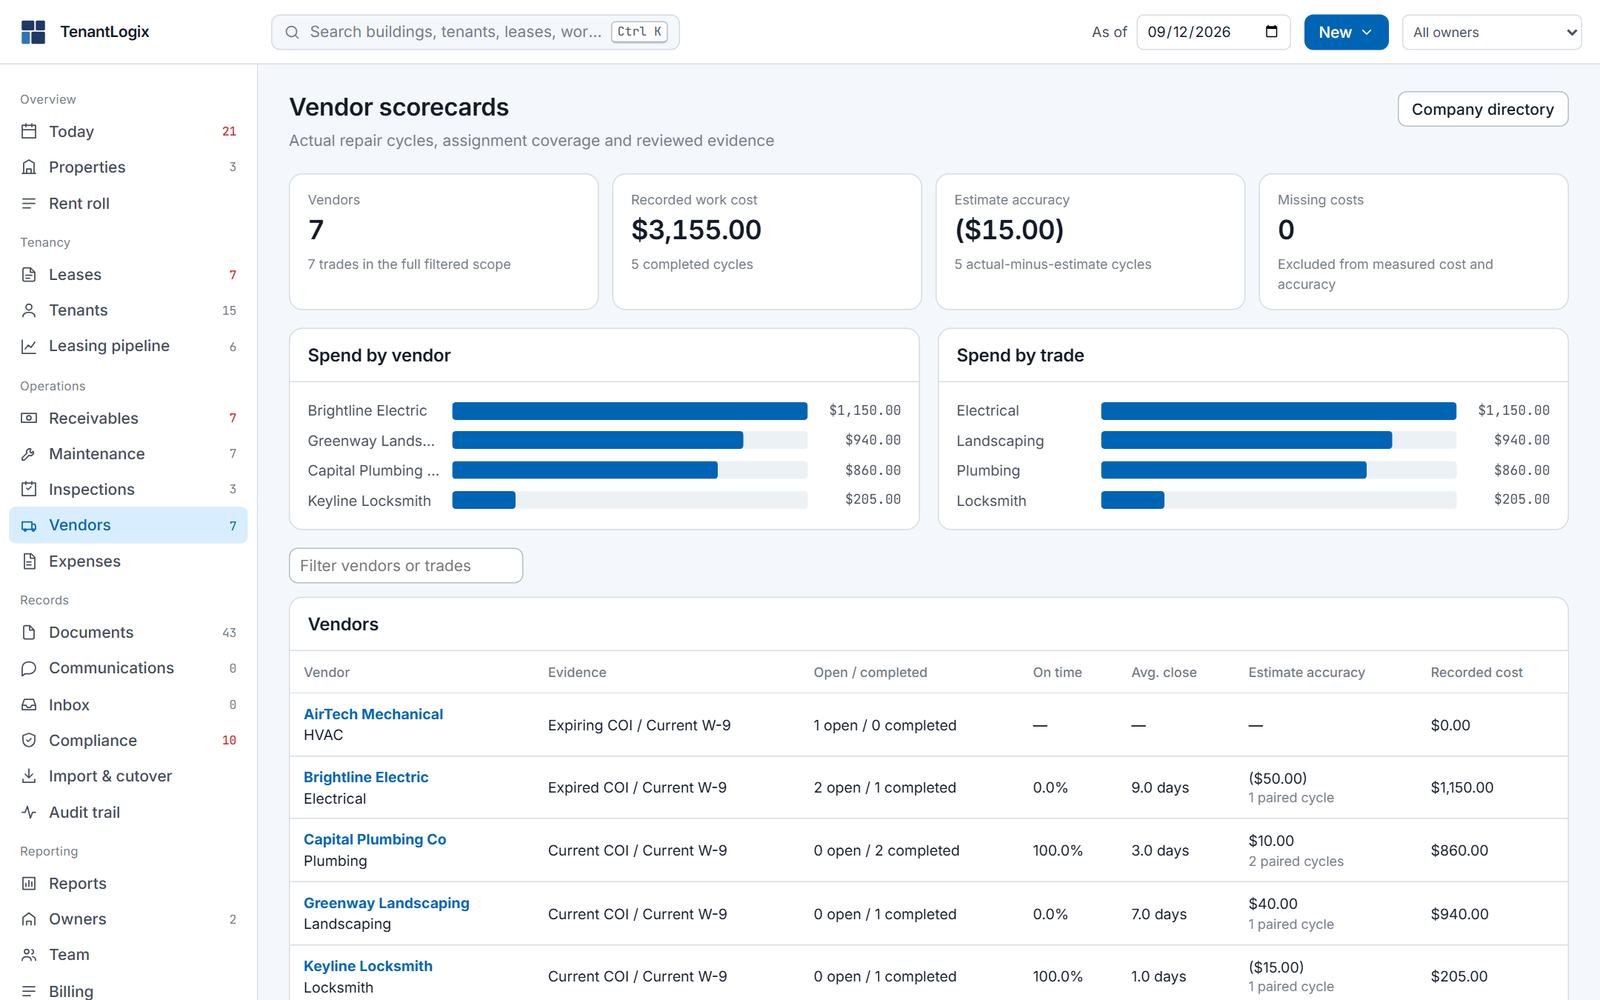This screenshot has height=1000, width=1600.
Task: Click the search magnifier icon
Action: (292, 32)
